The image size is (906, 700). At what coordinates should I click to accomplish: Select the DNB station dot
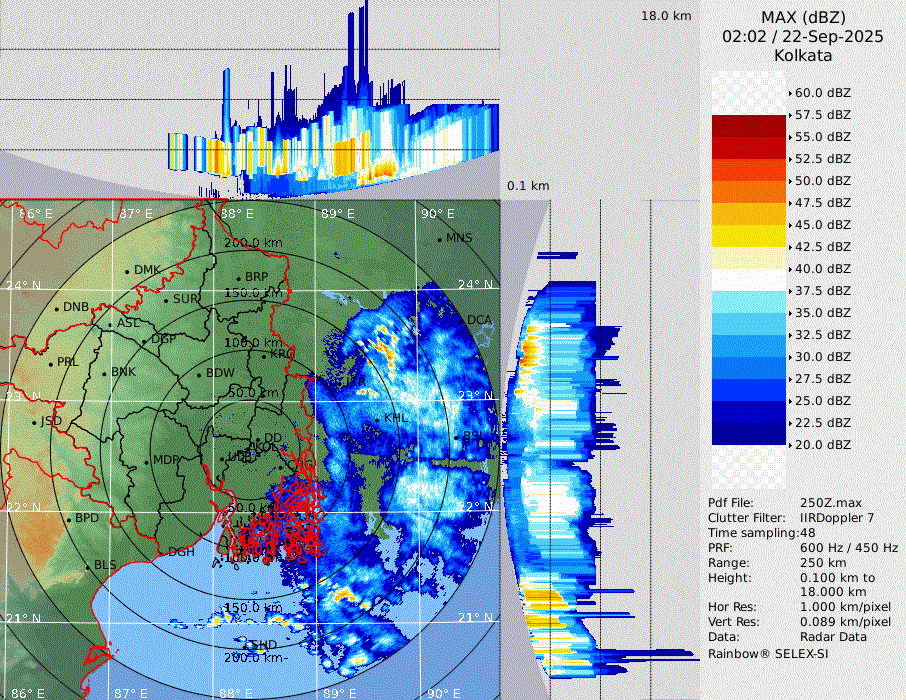click(56, 308)
